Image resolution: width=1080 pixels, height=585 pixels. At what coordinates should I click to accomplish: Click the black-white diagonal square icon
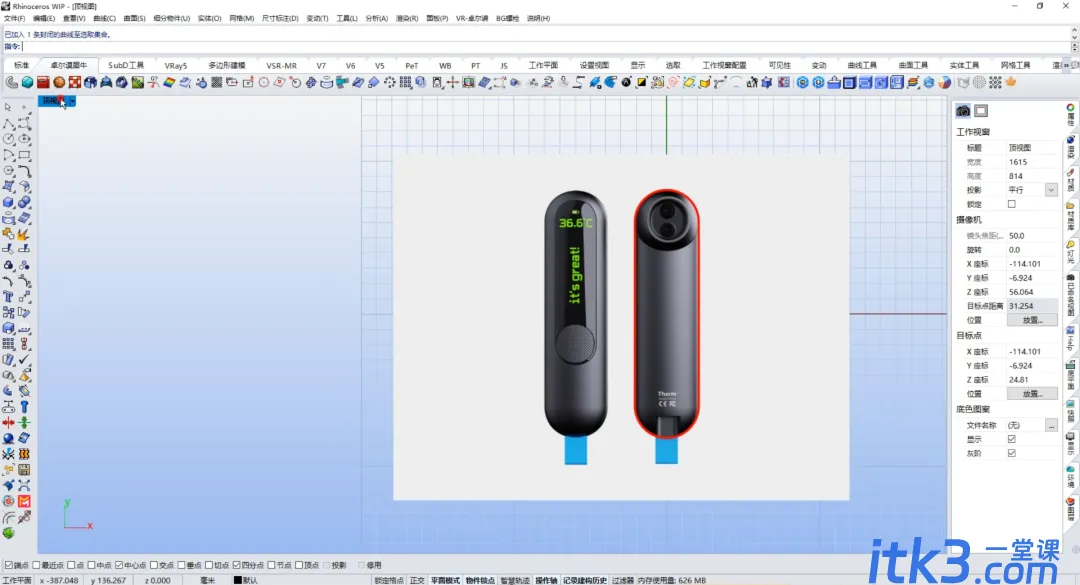point(641,83)
